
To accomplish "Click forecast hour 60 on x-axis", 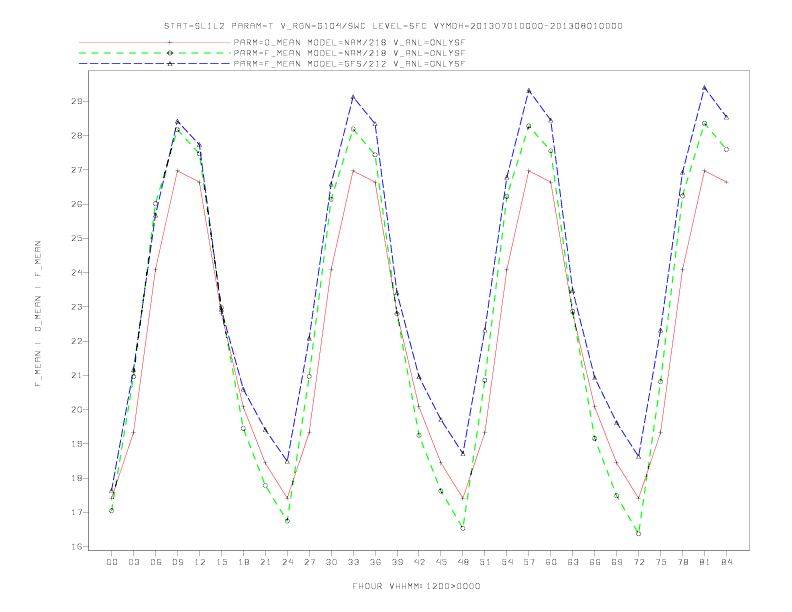I will (551, 562).
